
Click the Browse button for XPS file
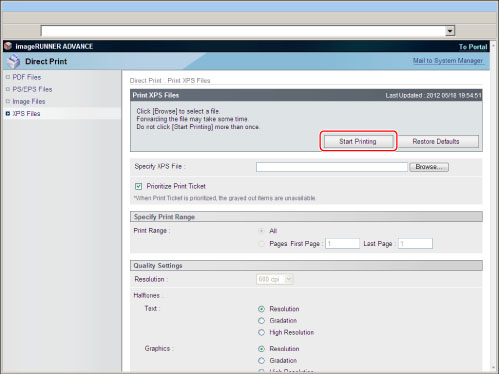pyautogui.click(x=429, y=167)
